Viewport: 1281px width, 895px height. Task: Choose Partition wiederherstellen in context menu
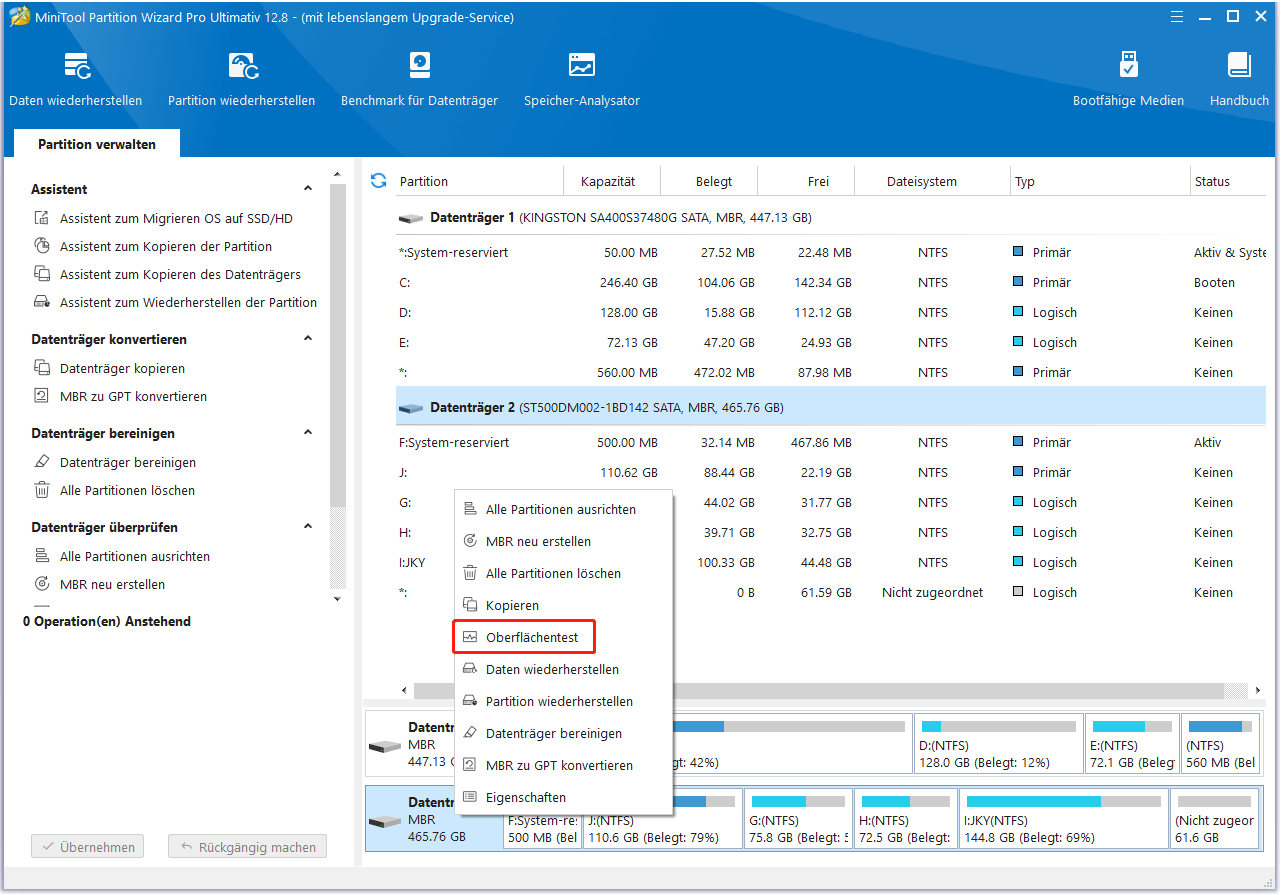563,701
